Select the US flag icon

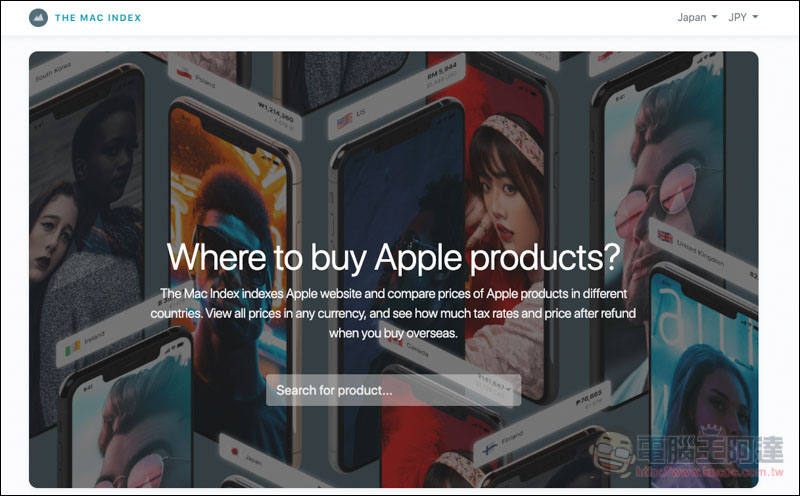(x=344, y=121)
